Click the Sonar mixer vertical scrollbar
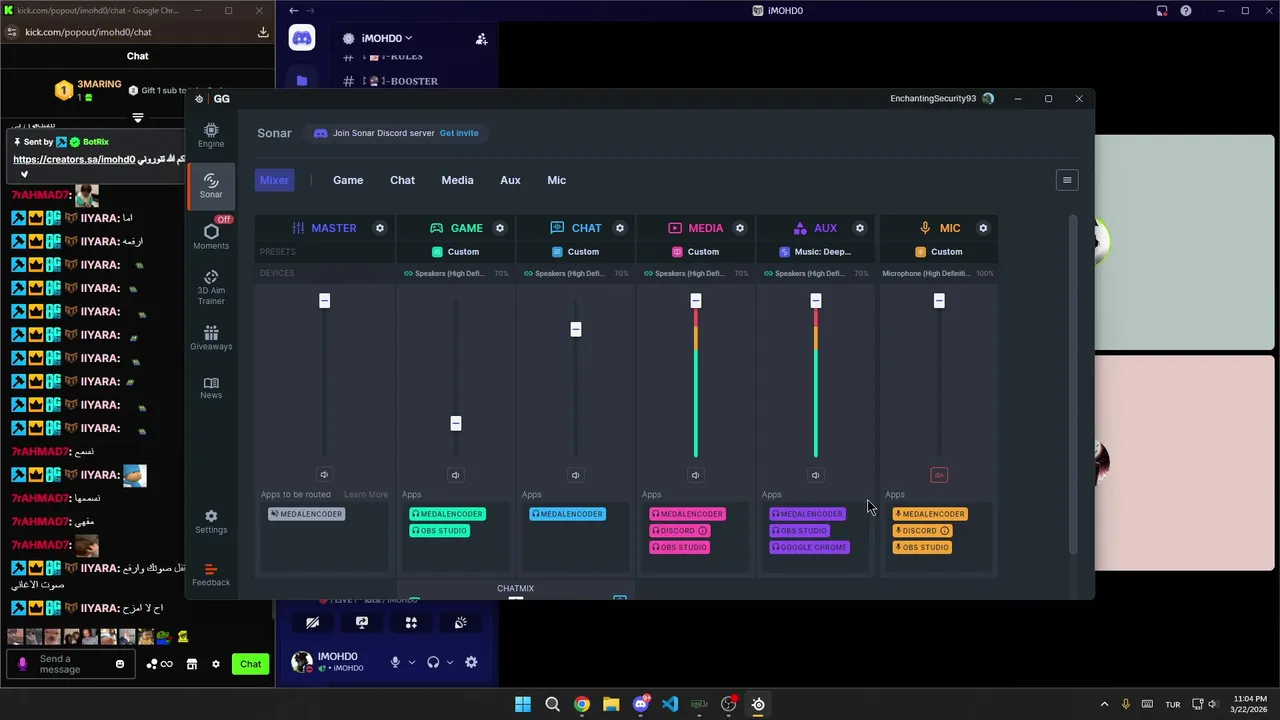This screenshot has width=1280, height=720. tap(1074, 385)
